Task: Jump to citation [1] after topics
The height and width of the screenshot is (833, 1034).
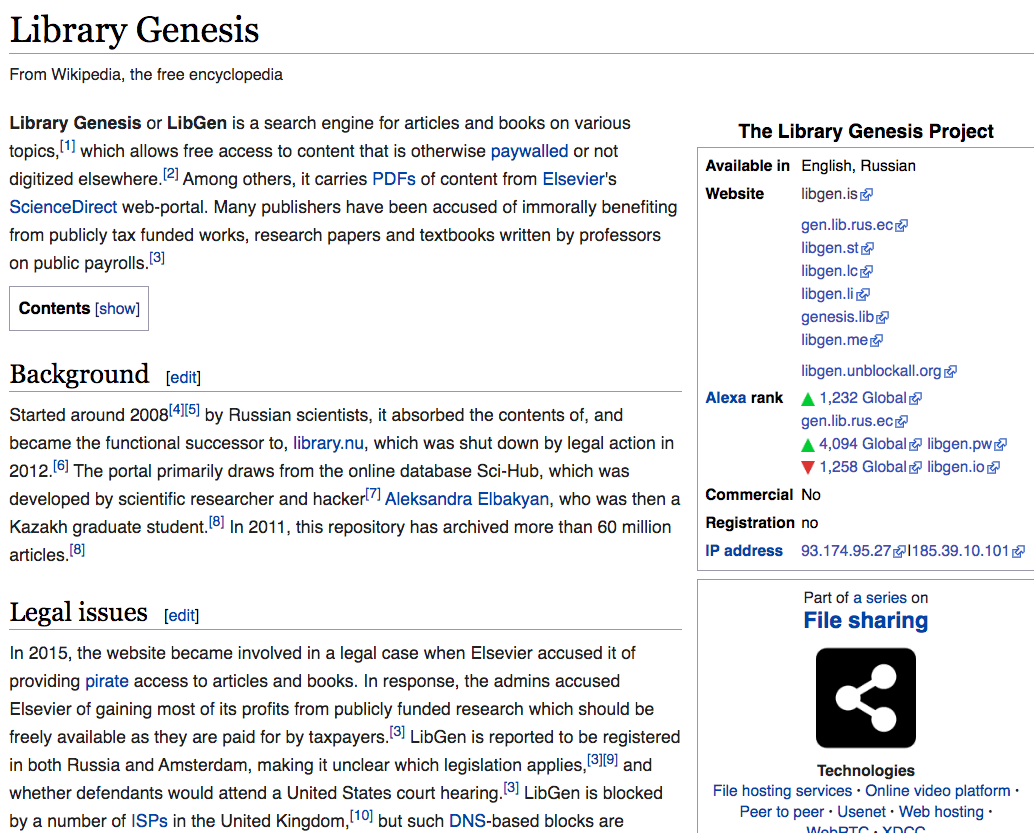Action: pyautogui.click(x=67, y=146)
